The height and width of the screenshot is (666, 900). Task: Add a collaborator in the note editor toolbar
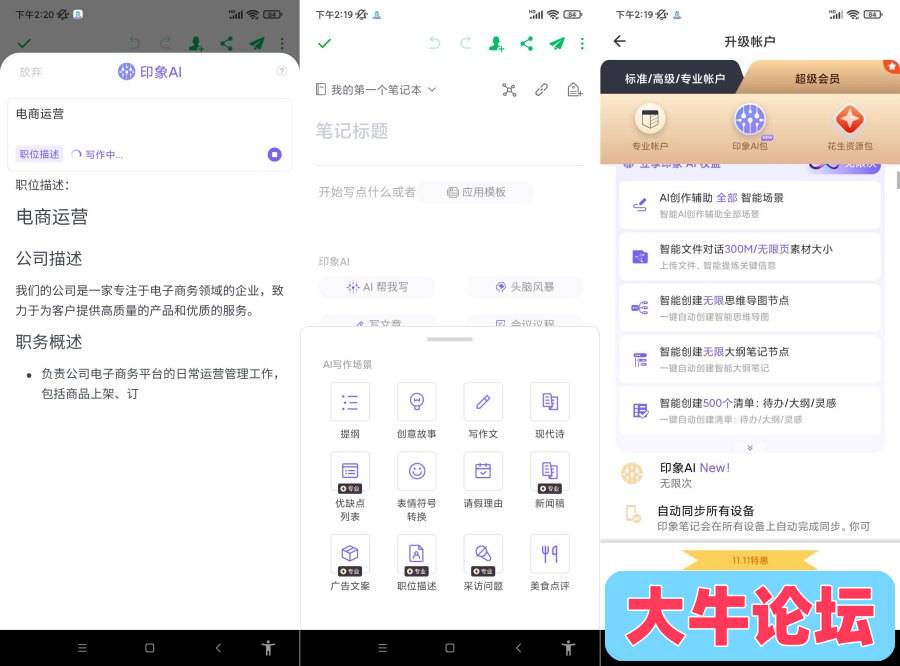point(496,43)
